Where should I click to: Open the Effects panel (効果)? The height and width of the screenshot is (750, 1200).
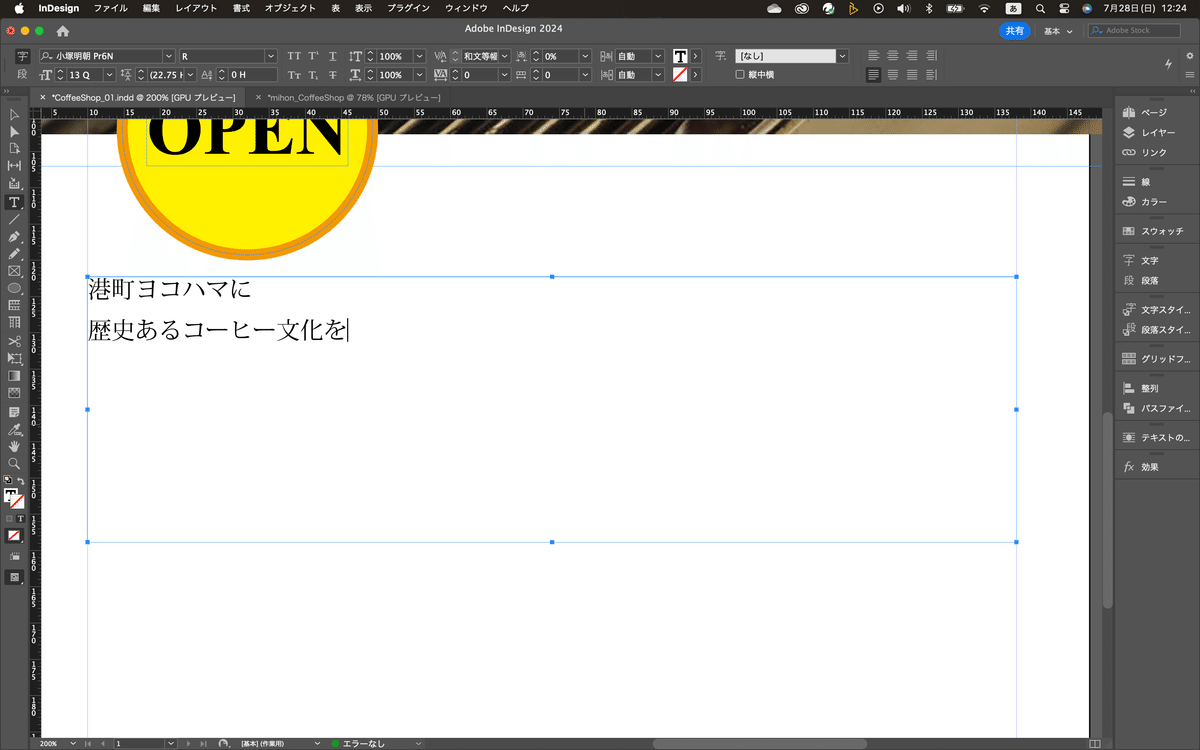pyautogui.click(x=1140, y=467)
